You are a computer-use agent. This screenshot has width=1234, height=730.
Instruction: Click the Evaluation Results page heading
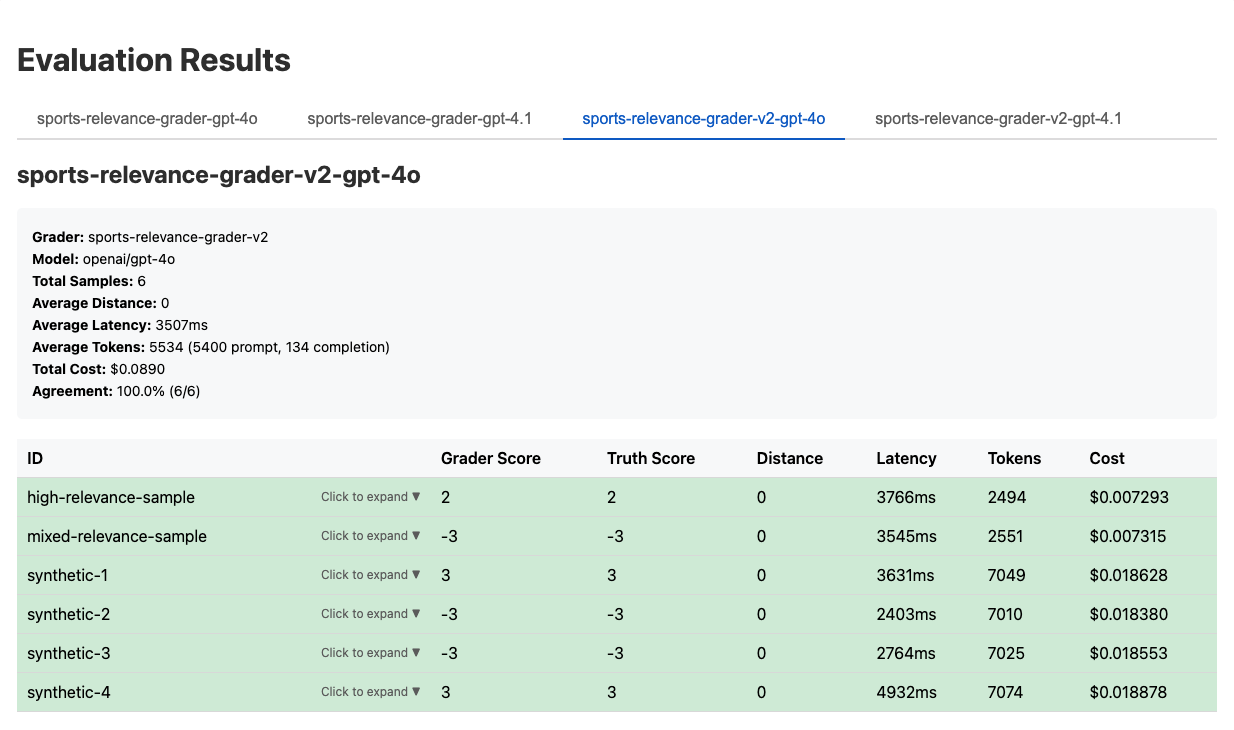(x=154, y=61)
